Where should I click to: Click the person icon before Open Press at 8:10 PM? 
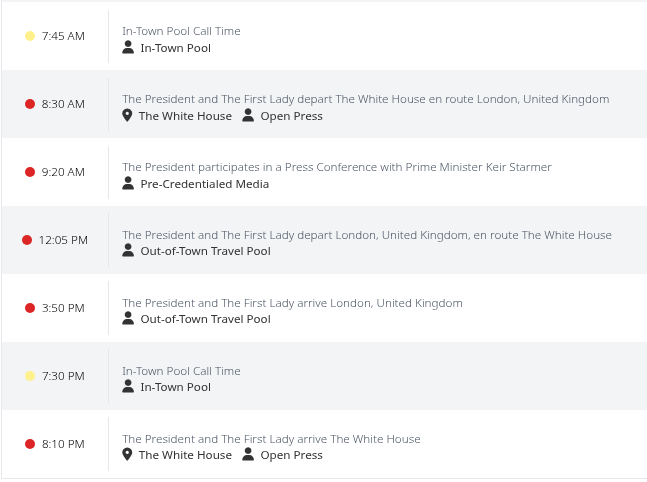pos(248,454)
